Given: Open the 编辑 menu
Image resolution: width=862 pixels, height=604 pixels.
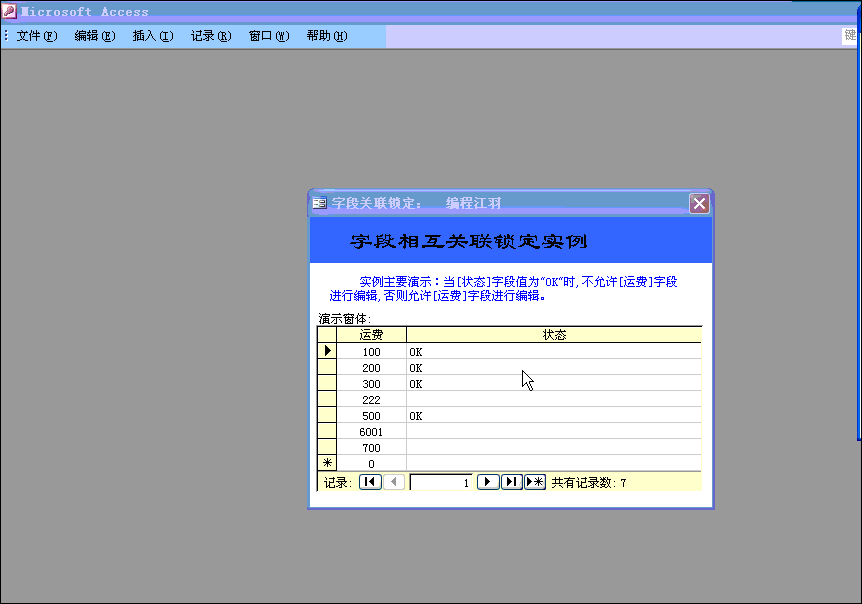Looking at the screenshot, I should point(94,36).
